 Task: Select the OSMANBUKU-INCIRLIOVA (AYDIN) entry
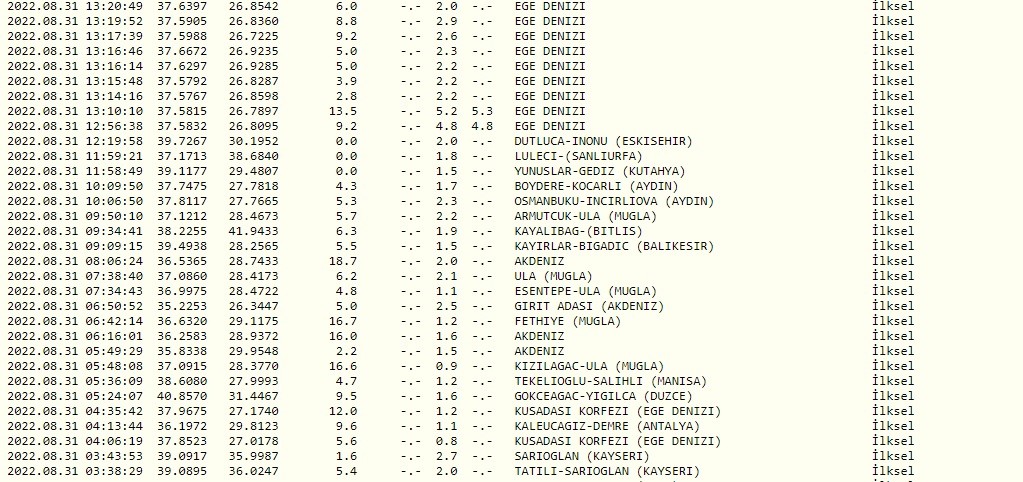point(614,201)
